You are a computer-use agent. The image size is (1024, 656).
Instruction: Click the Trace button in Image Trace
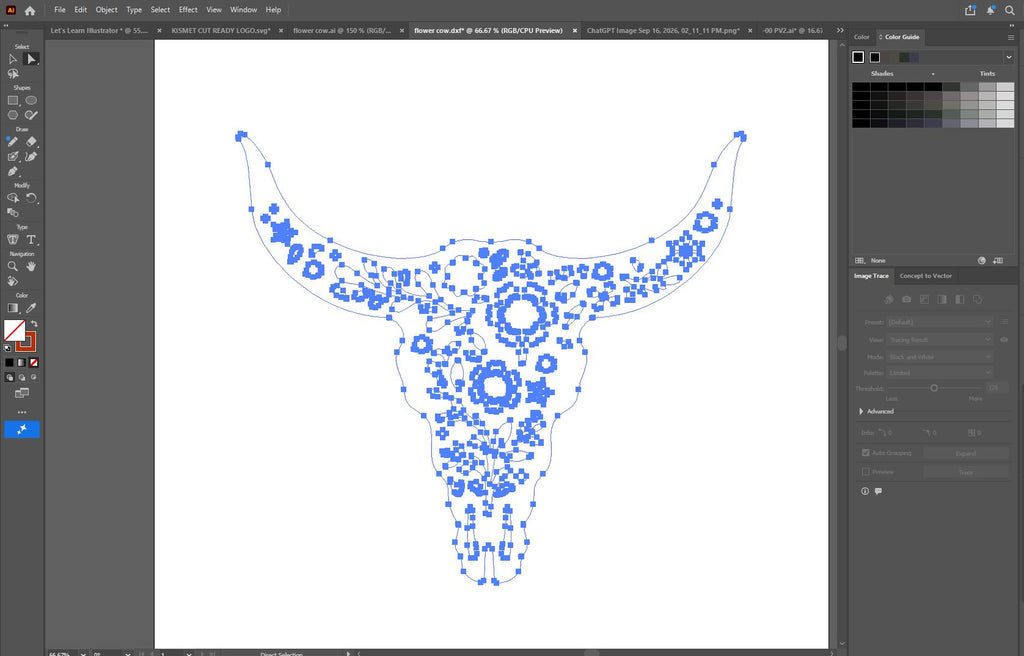click(966, 472)
